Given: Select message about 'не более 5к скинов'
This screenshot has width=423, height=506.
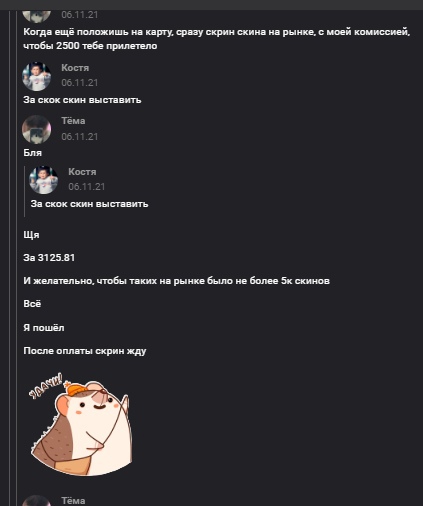Looking at the screenshot, I should coord(176,281).
